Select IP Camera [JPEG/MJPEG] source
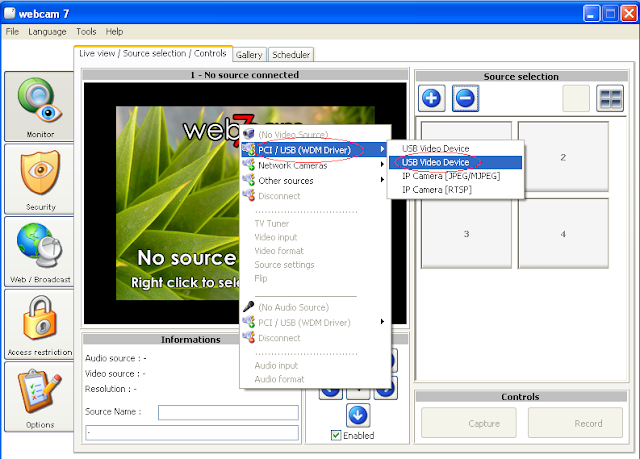 [455, 176]
